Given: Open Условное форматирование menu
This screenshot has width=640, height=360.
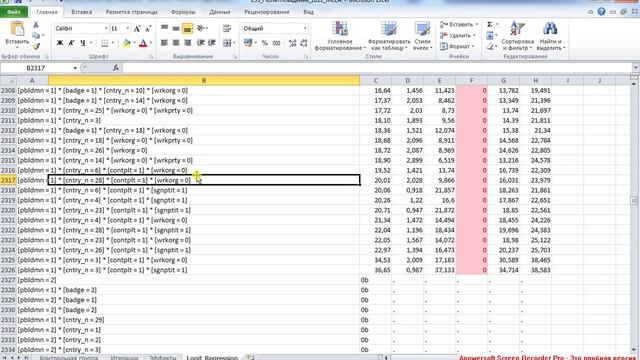Looking at the screenshot, I should [340, 36].
